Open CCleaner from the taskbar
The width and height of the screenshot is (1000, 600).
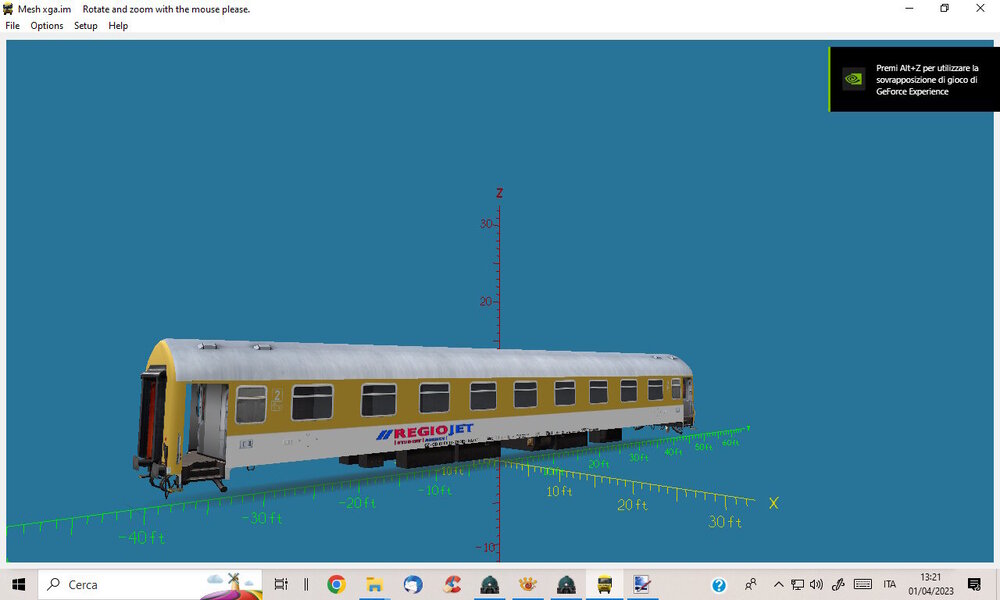[x=452, y=584]
